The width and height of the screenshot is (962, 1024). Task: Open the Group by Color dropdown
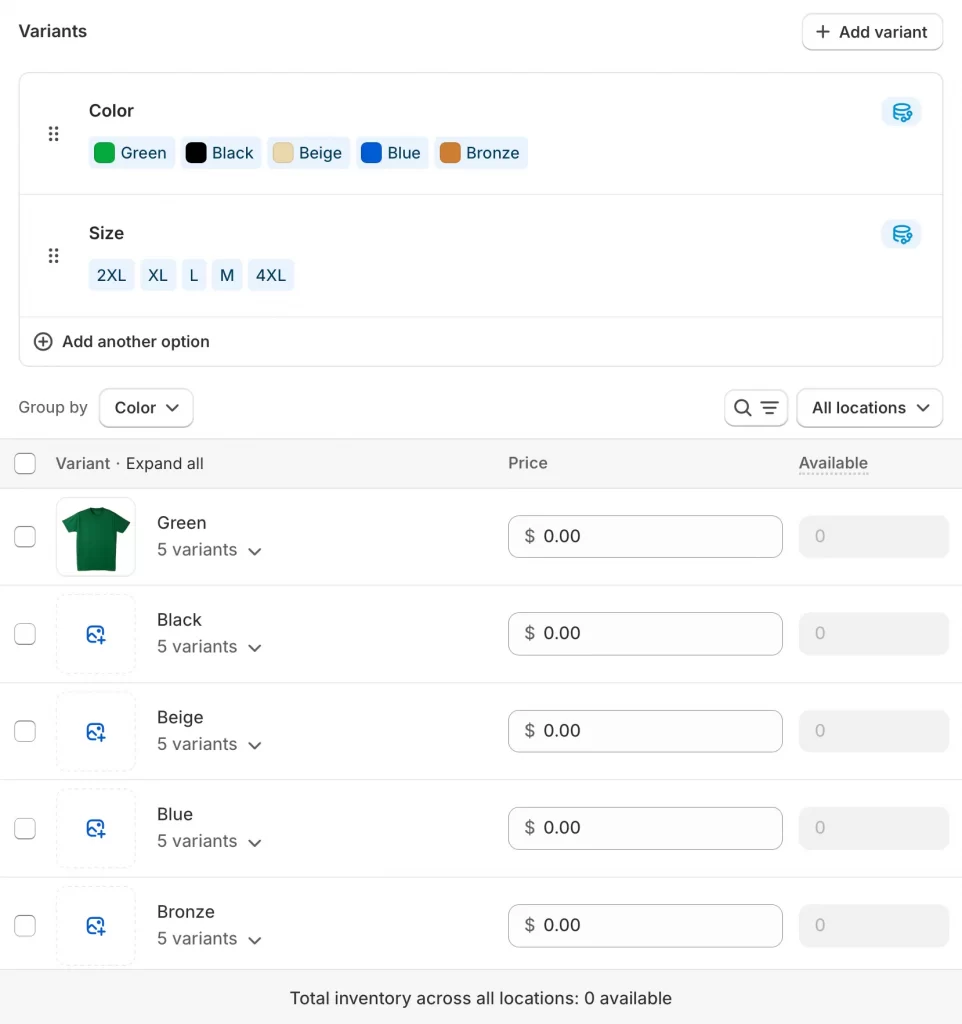click(146, 408)
